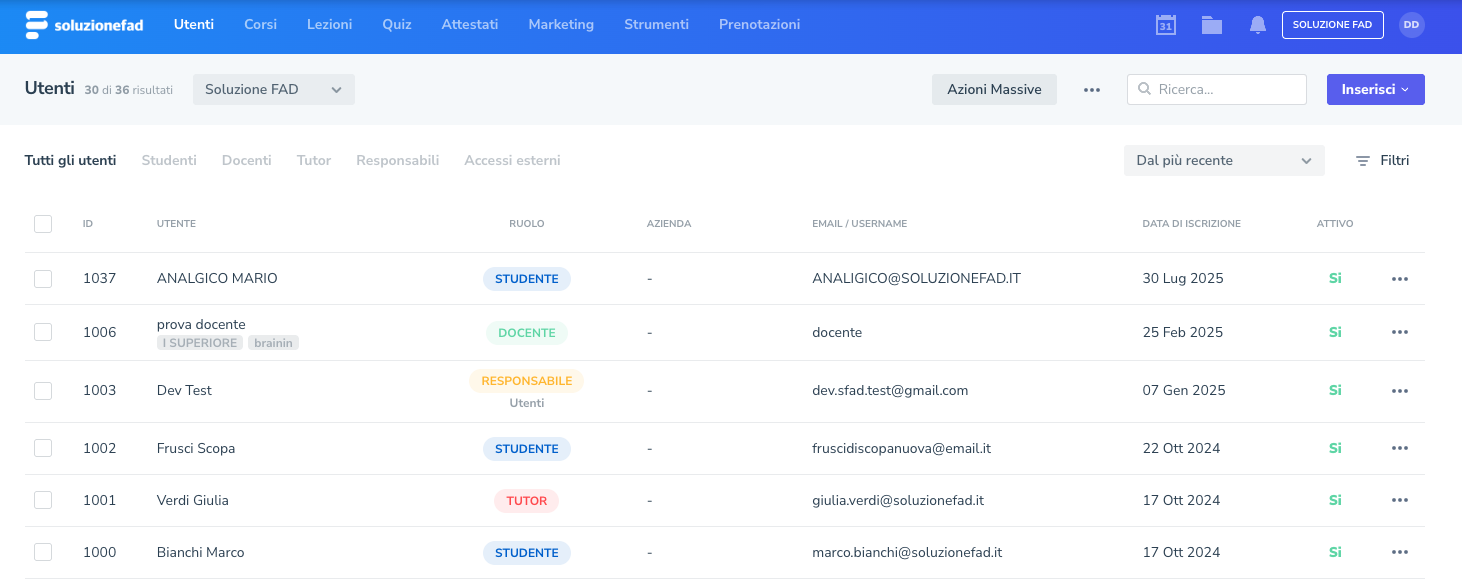Image resolution: width=1462 pixels, height=581 pixels.
Task: Open more options next to Azioni Massive
Action: point(1091,90)
